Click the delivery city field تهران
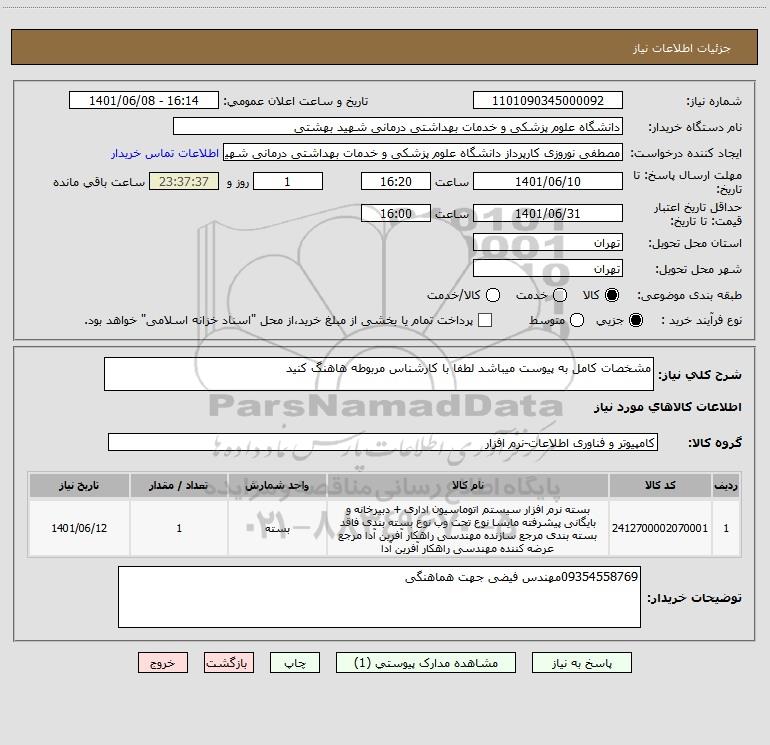770x745 pixels. (548, 269)
